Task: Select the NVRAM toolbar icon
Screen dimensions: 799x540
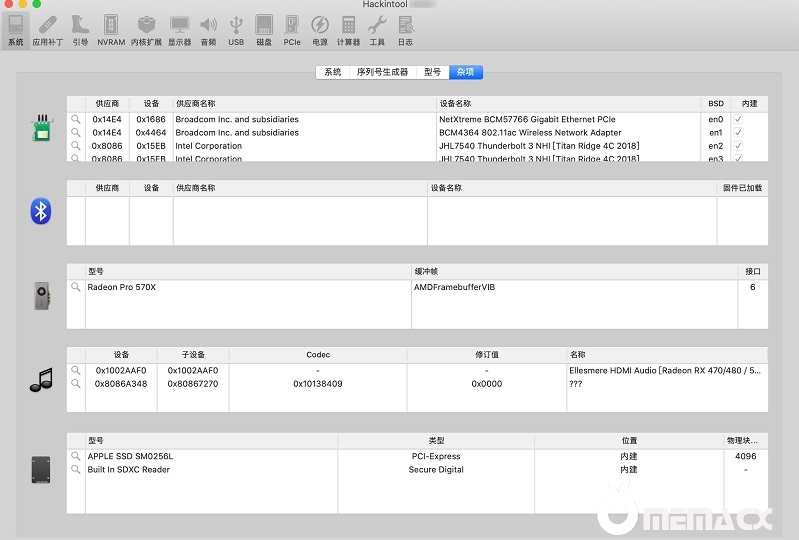Action: pyautogui.click(x=111, y=29)
